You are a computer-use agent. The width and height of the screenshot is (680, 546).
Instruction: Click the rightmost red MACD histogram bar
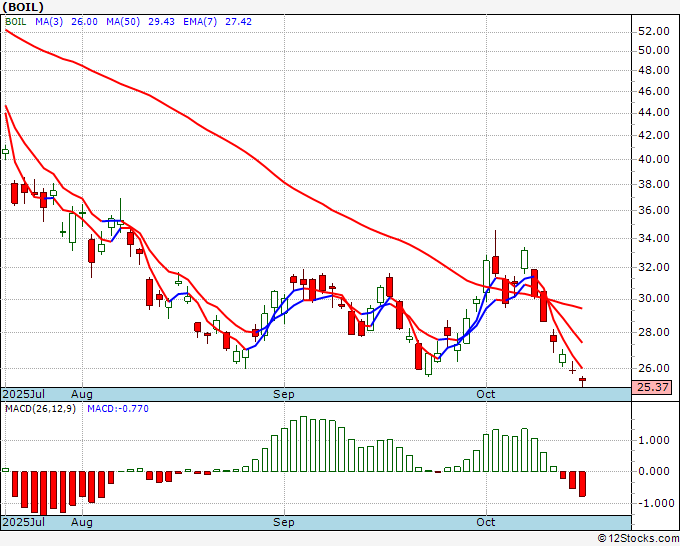[582, 484]
